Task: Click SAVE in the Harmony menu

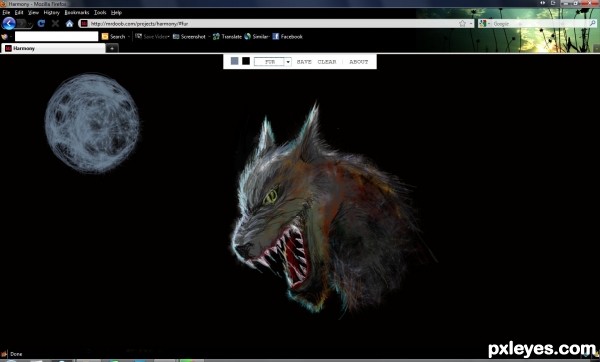Action: point(304,62)
